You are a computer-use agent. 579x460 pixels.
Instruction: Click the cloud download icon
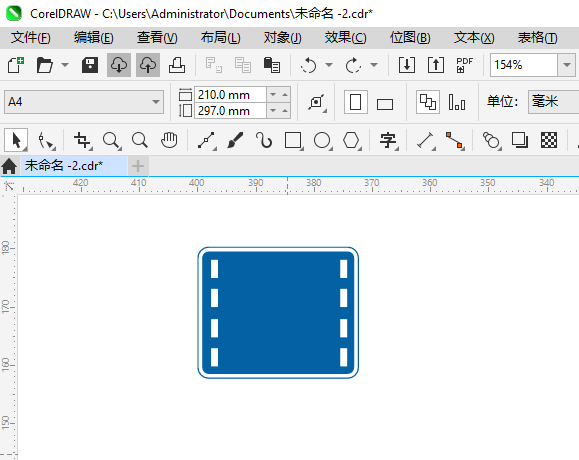pos(119,65)
